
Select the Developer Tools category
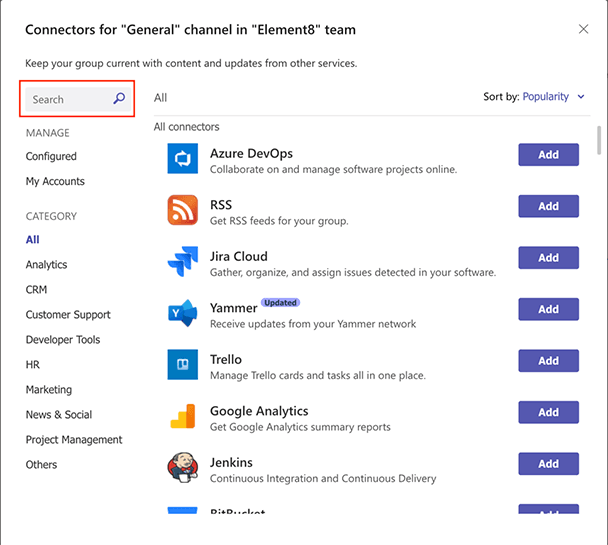63,340
